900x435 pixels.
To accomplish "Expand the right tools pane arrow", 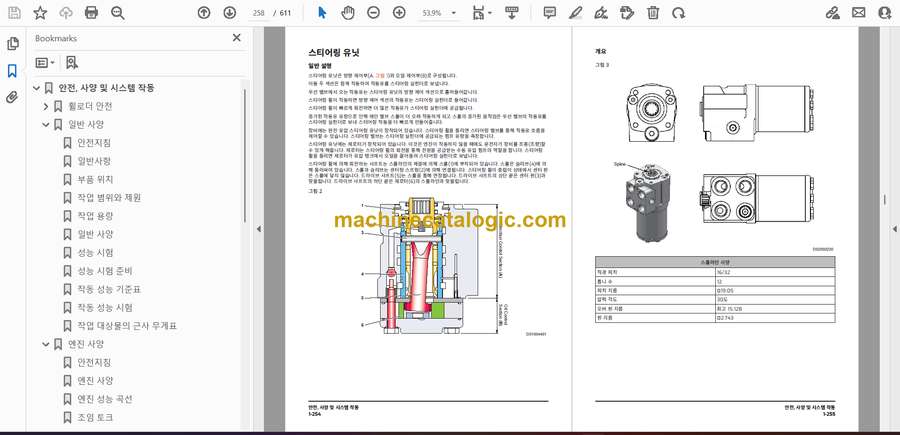I will pos(894,229).
